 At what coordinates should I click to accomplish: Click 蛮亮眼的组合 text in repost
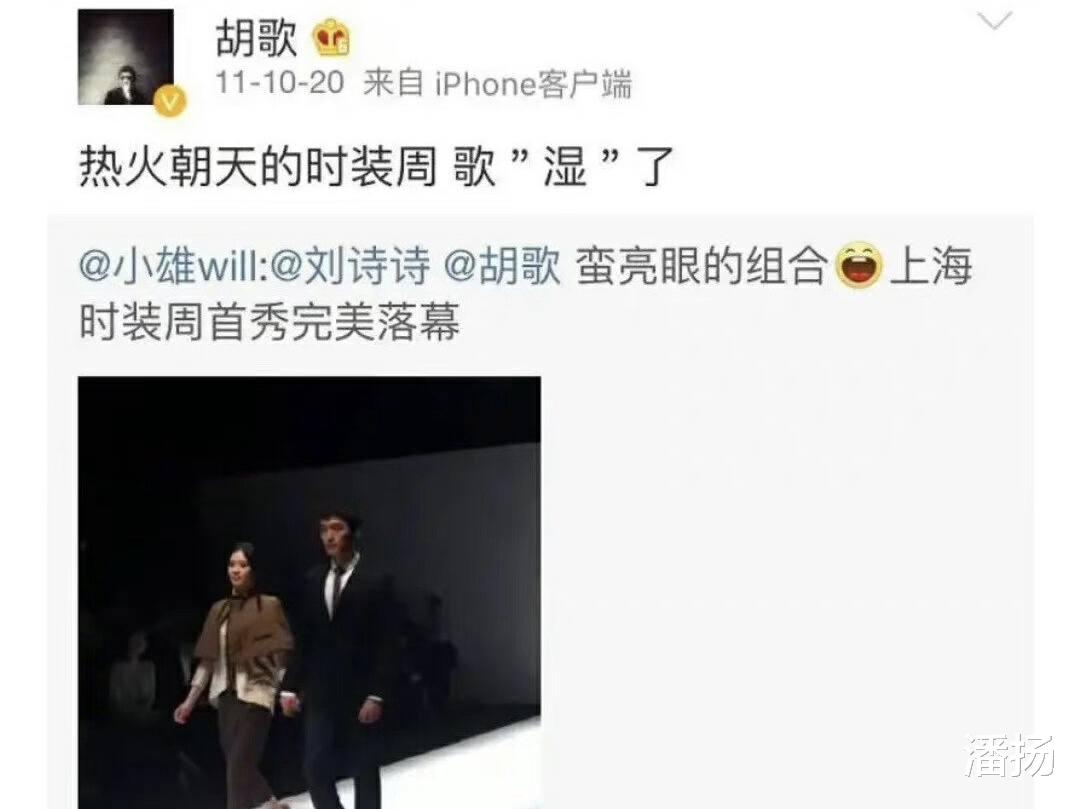click(701, 266)
